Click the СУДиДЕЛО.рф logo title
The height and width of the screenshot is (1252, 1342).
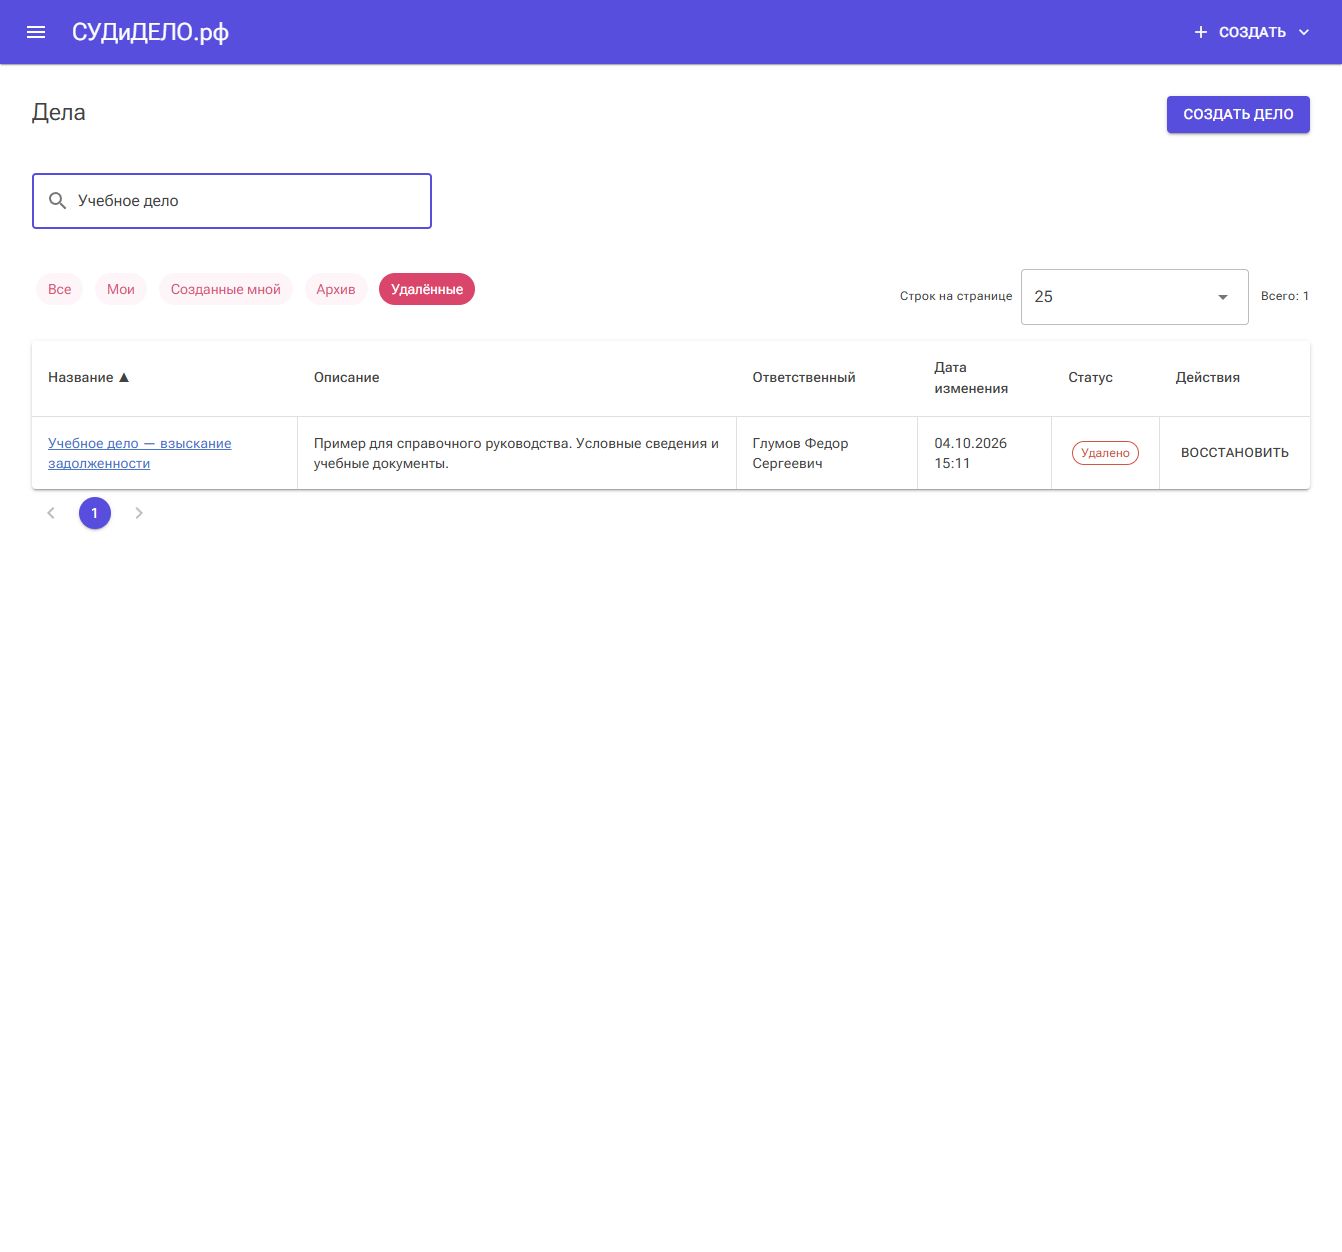(150, 32)
